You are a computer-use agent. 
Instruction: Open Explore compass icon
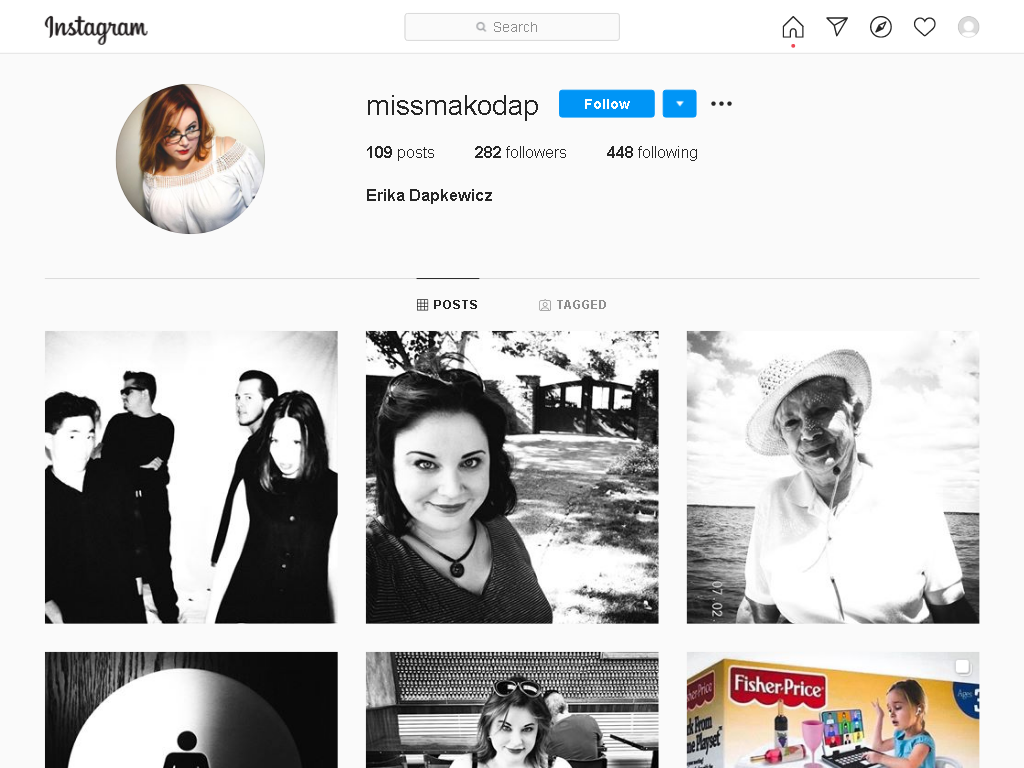pos(880,27)
